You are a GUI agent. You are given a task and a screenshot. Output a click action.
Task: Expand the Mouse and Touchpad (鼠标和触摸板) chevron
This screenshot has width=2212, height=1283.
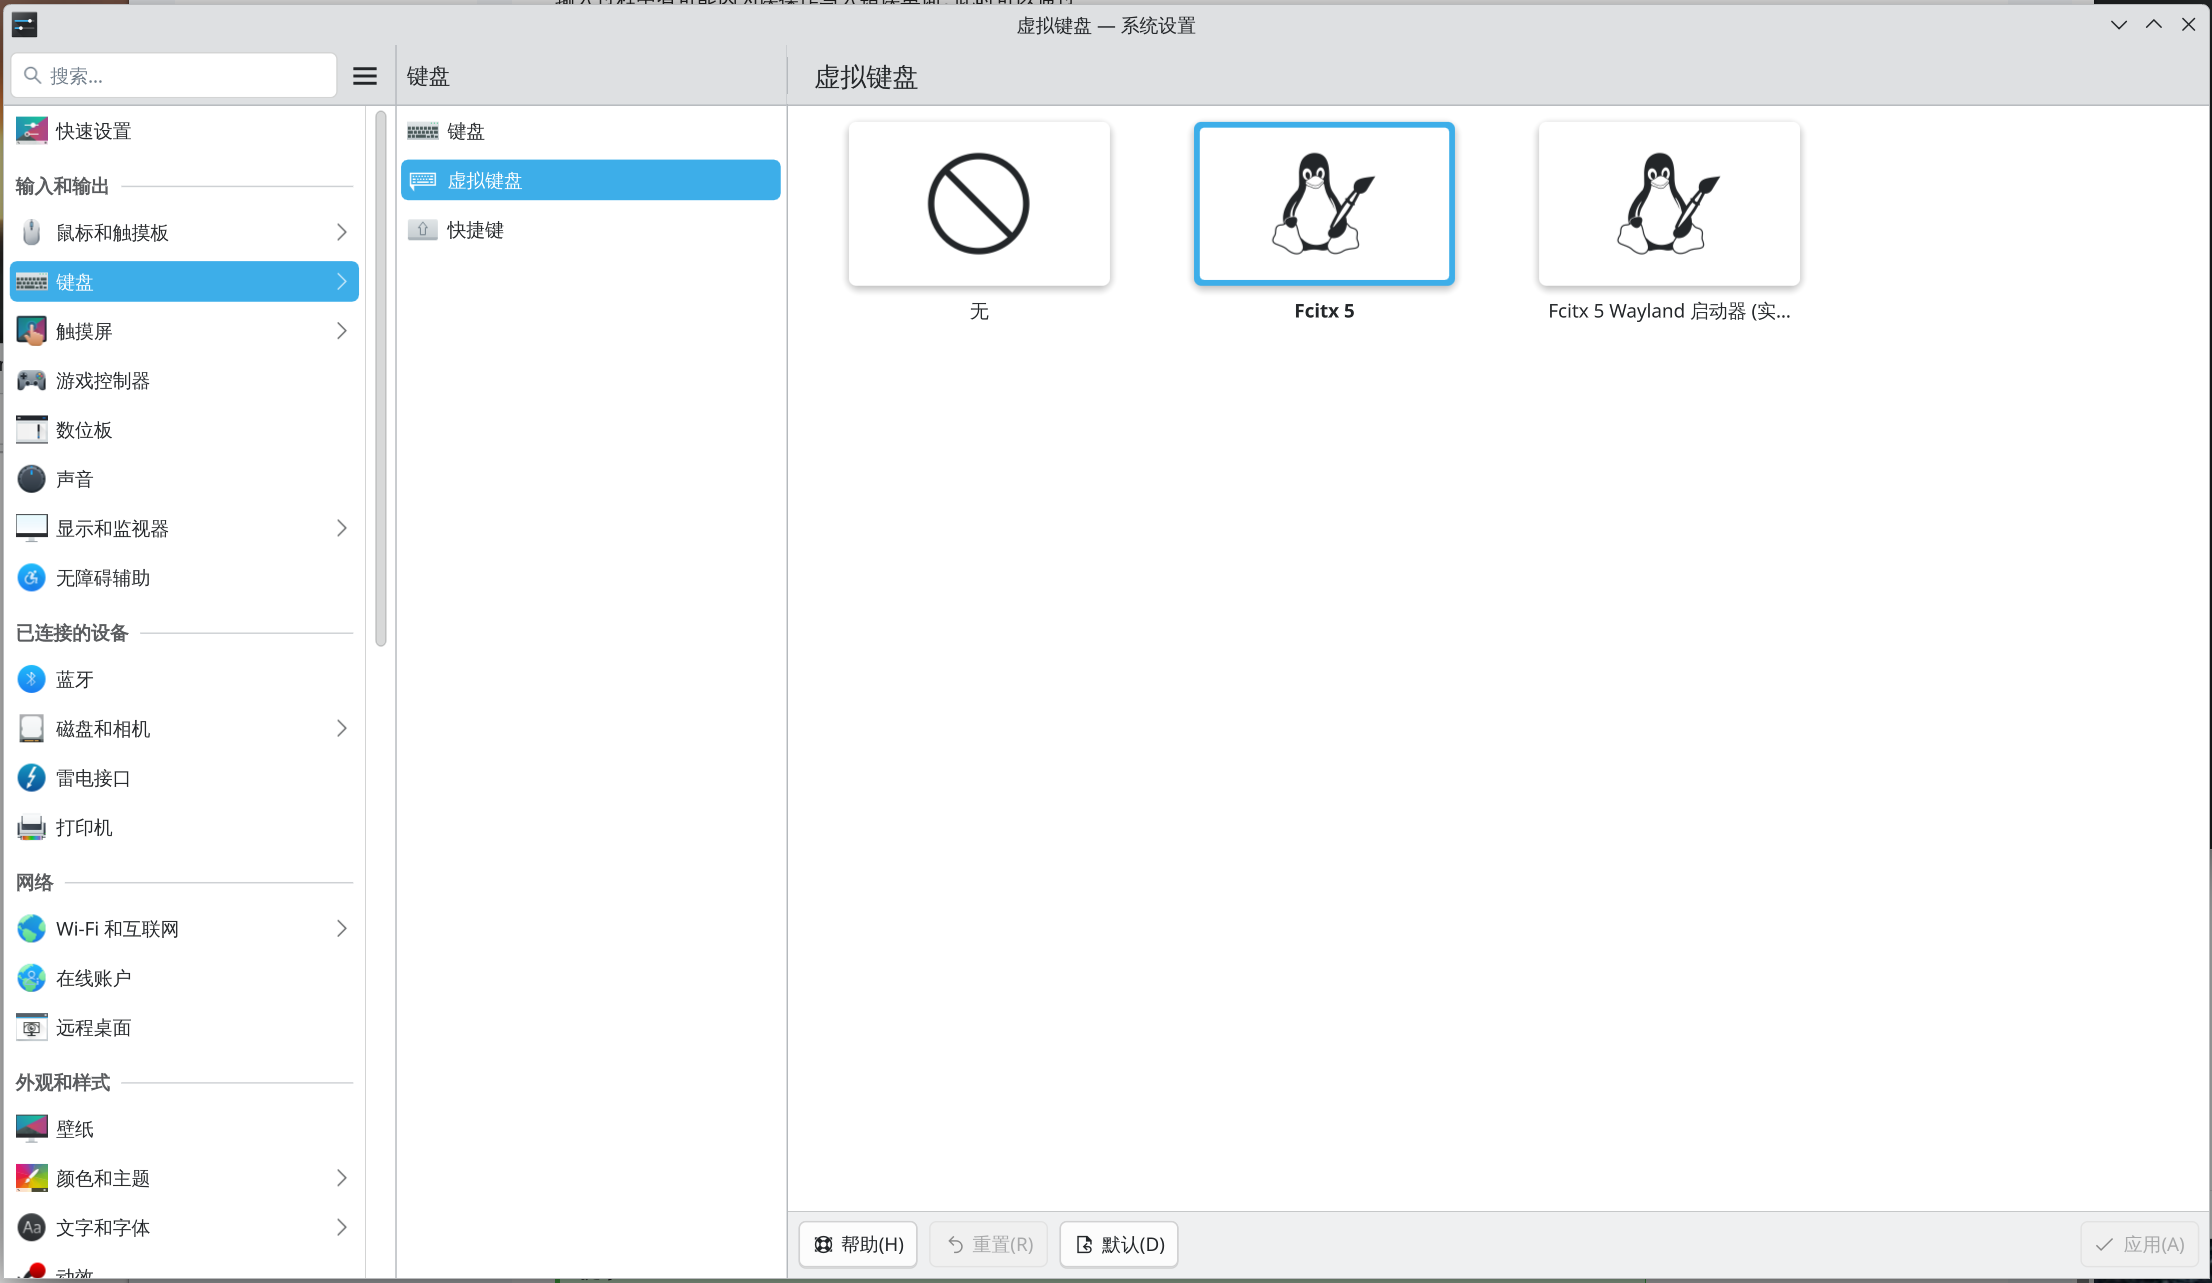(x=342, y=232)
